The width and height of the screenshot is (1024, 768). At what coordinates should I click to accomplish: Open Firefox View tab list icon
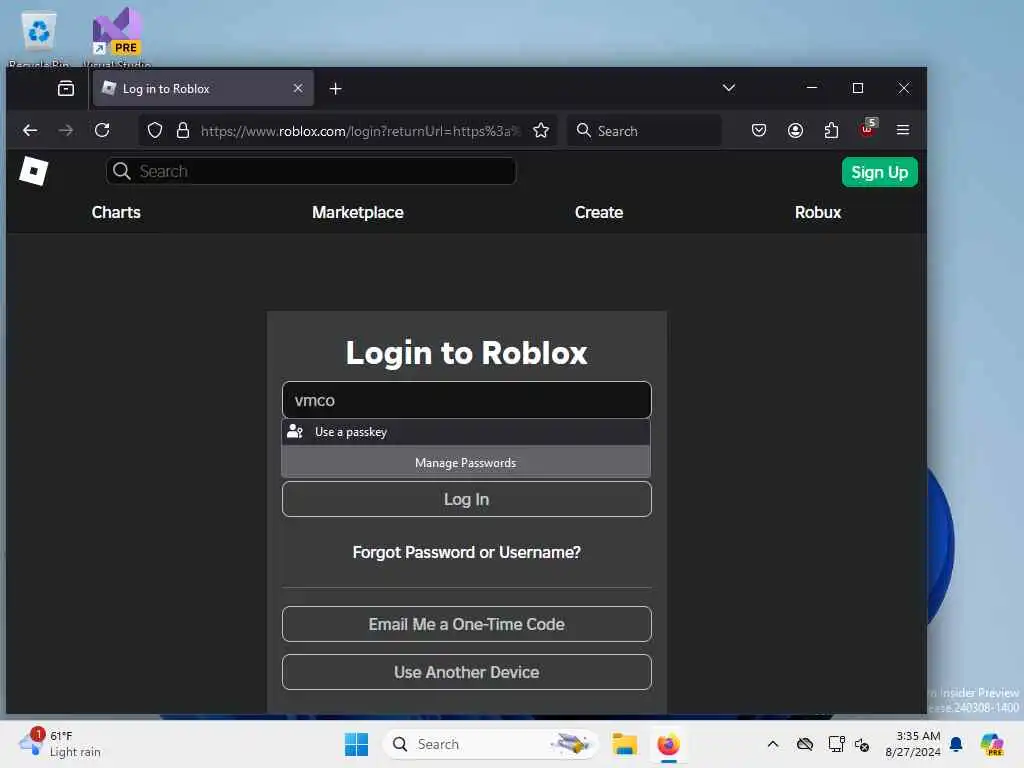[66, 88]
